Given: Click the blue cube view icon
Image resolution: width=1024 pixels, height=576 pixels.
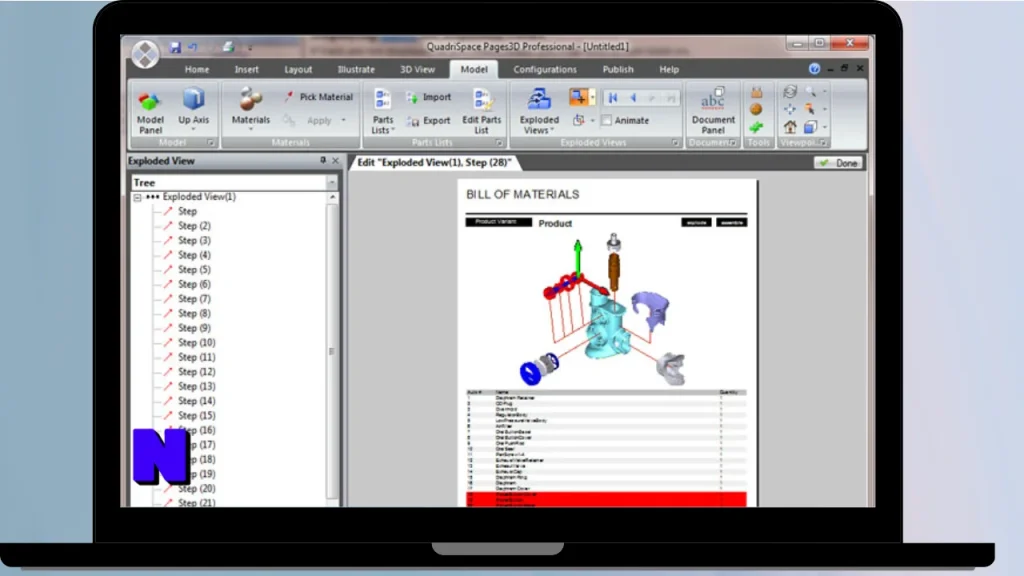Looking at the screenshot, I should 810,127.
